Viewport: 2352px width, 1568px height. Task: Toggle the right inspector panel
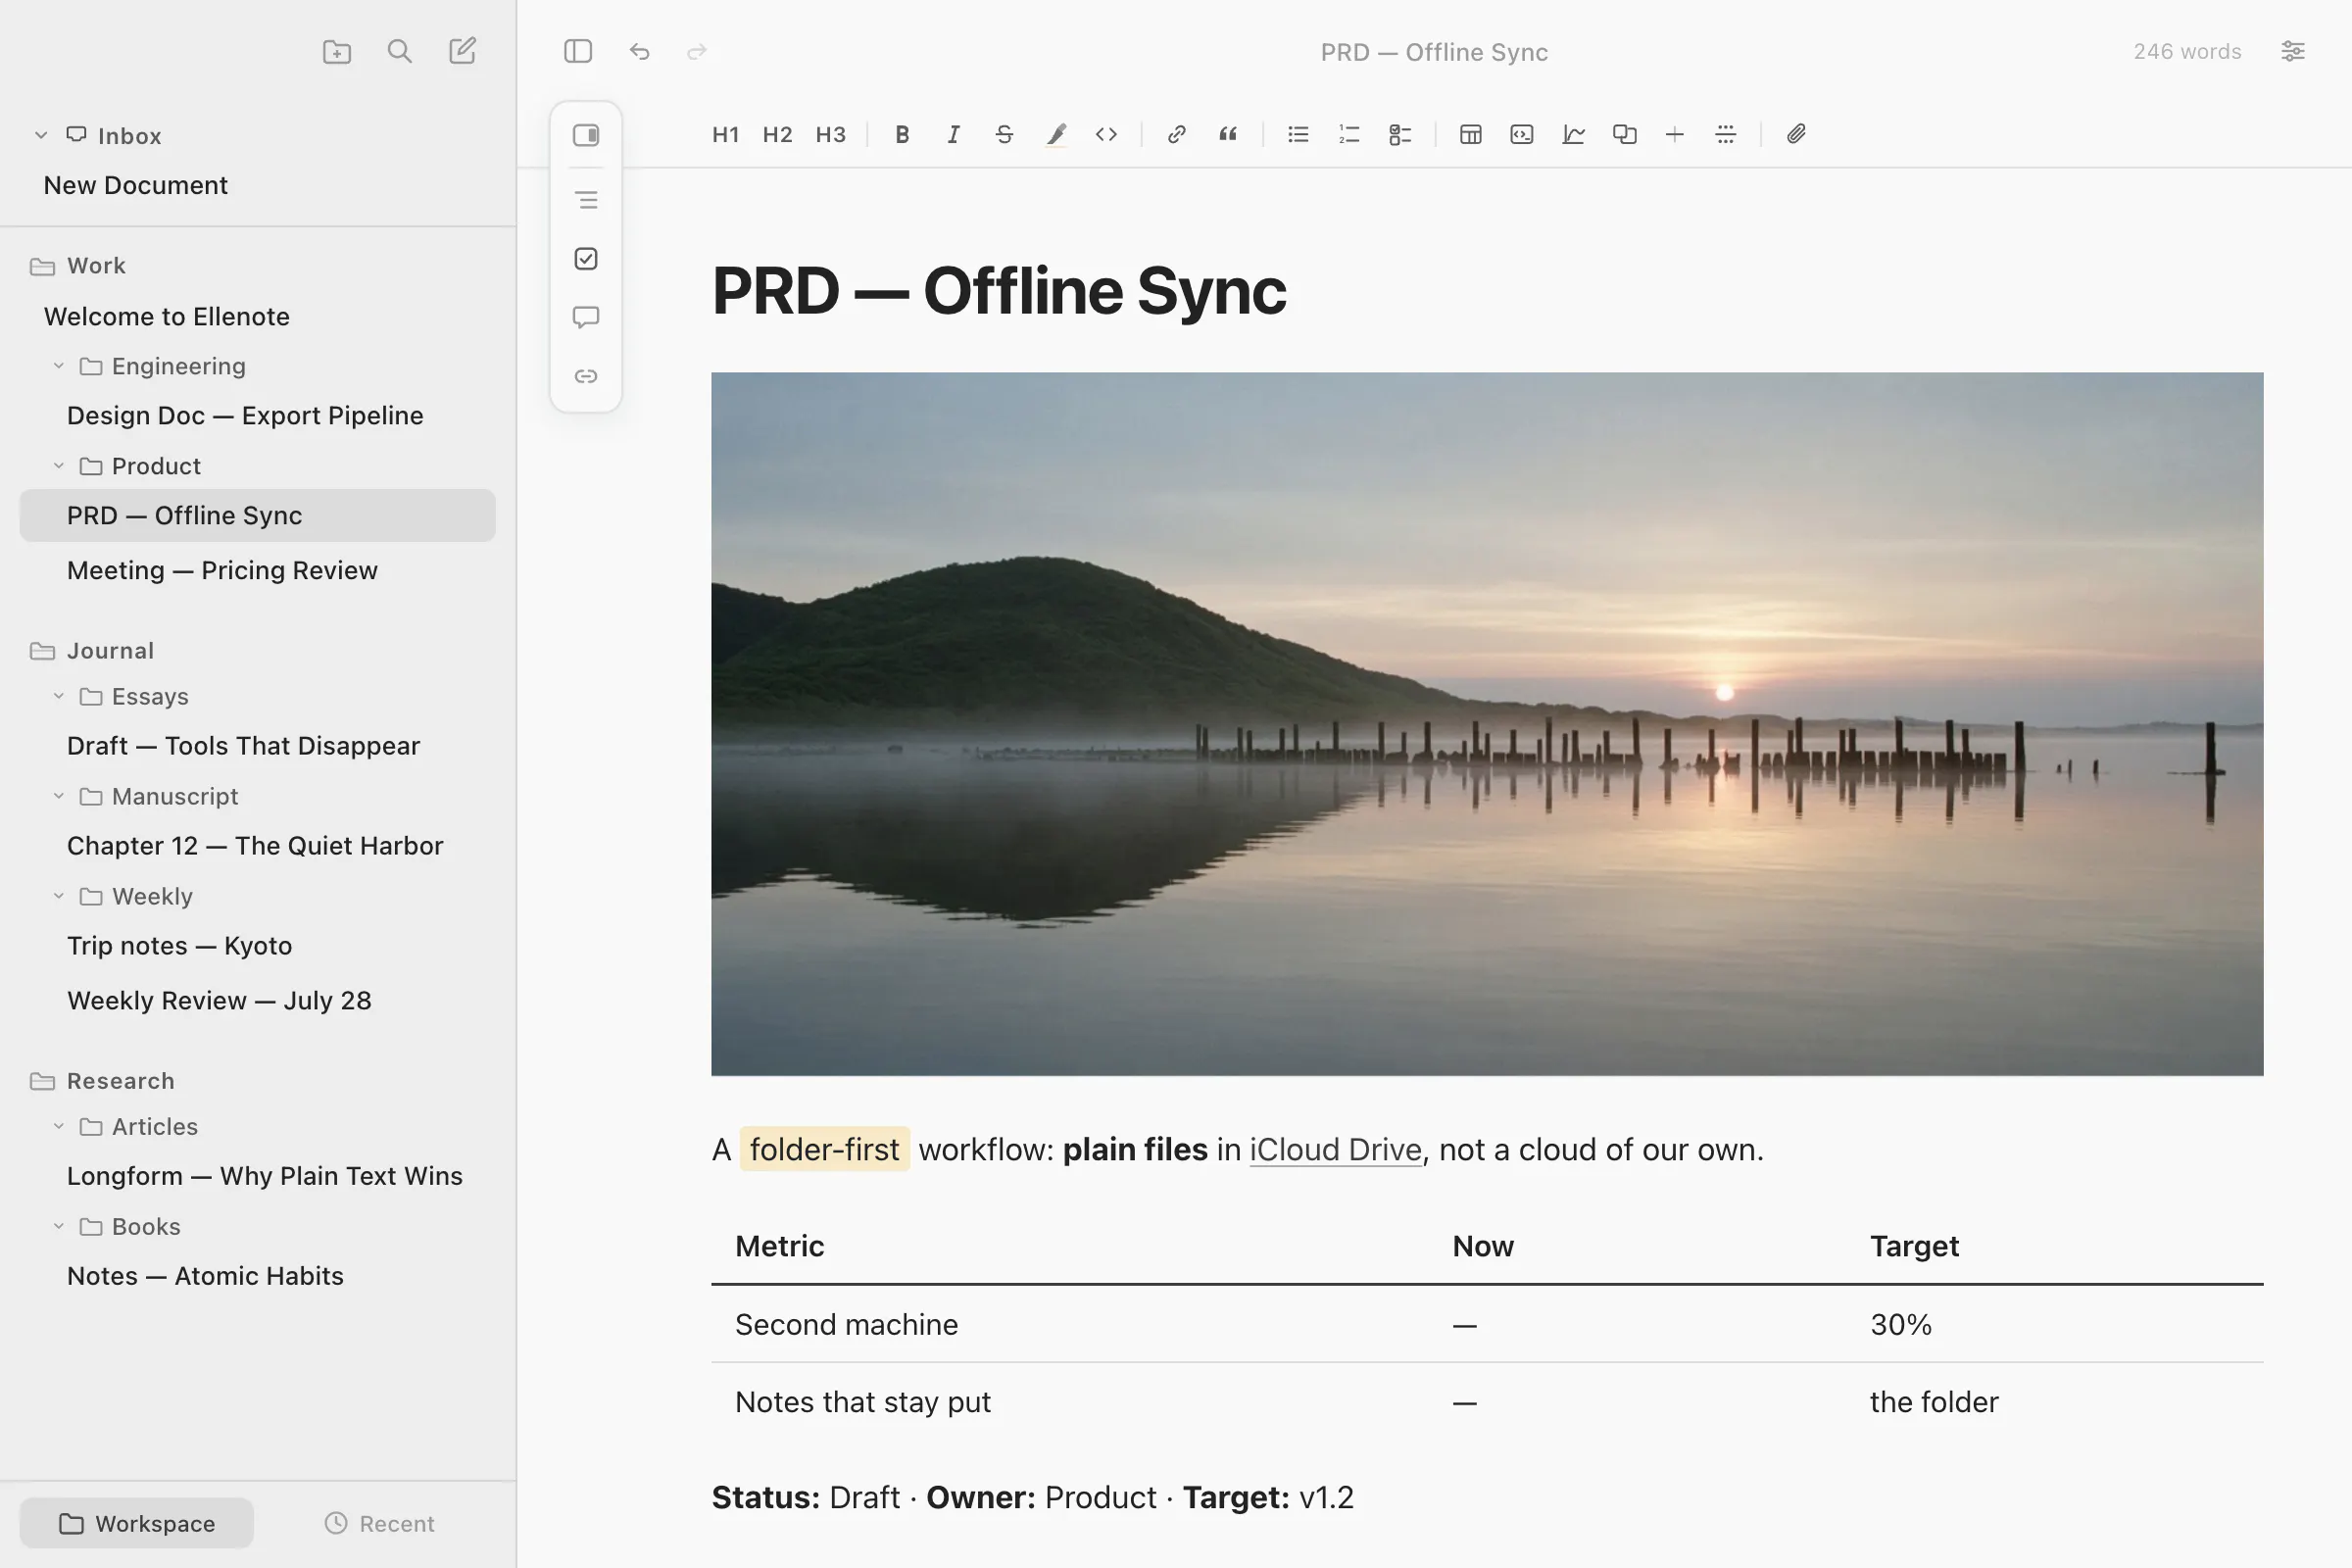click(x=586, y=135)
